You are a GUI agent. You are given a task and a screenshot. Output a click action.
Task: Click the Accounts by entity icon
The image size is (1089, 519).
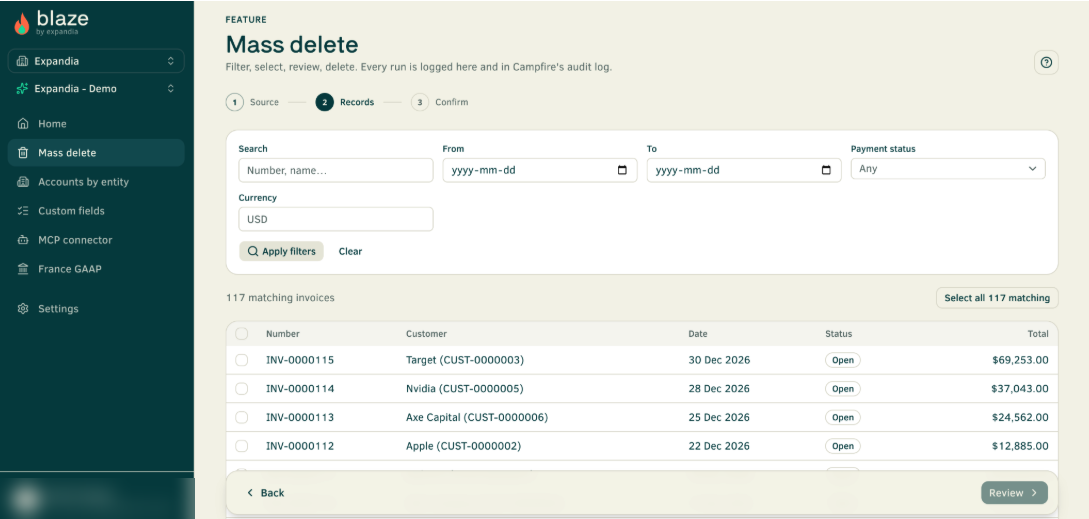click(x=23, y=182)
